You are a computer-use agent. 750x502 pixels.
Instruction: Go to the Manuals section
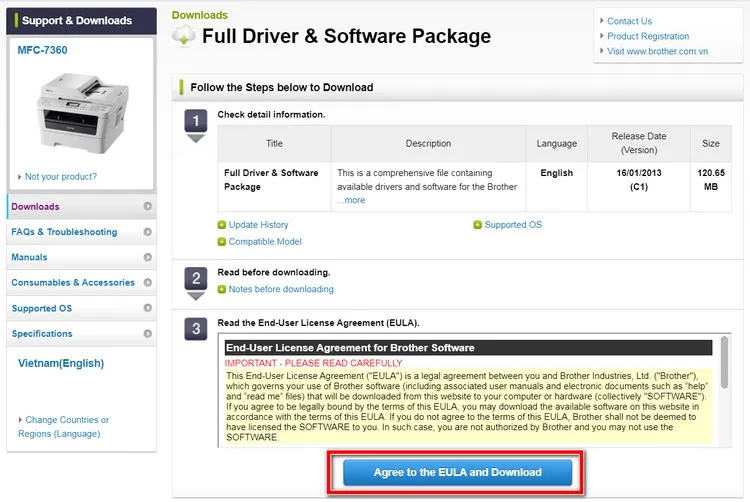29,258
